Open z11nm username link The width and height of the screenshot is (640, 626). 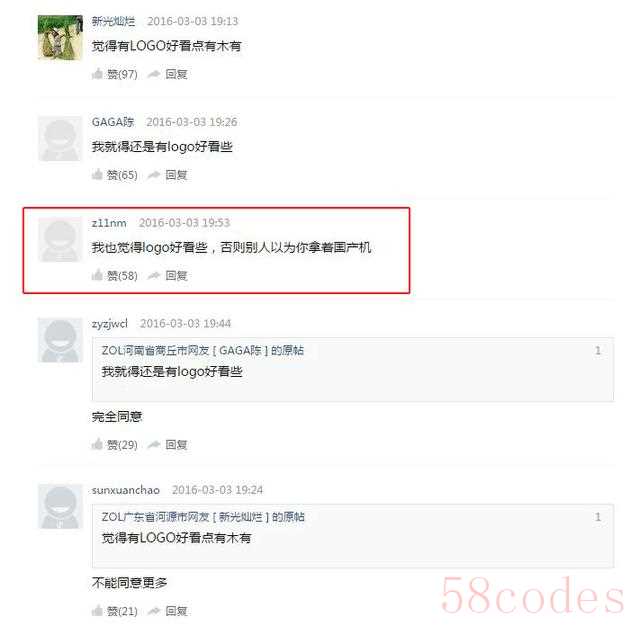pyautogui.click(x=109, y=223)
